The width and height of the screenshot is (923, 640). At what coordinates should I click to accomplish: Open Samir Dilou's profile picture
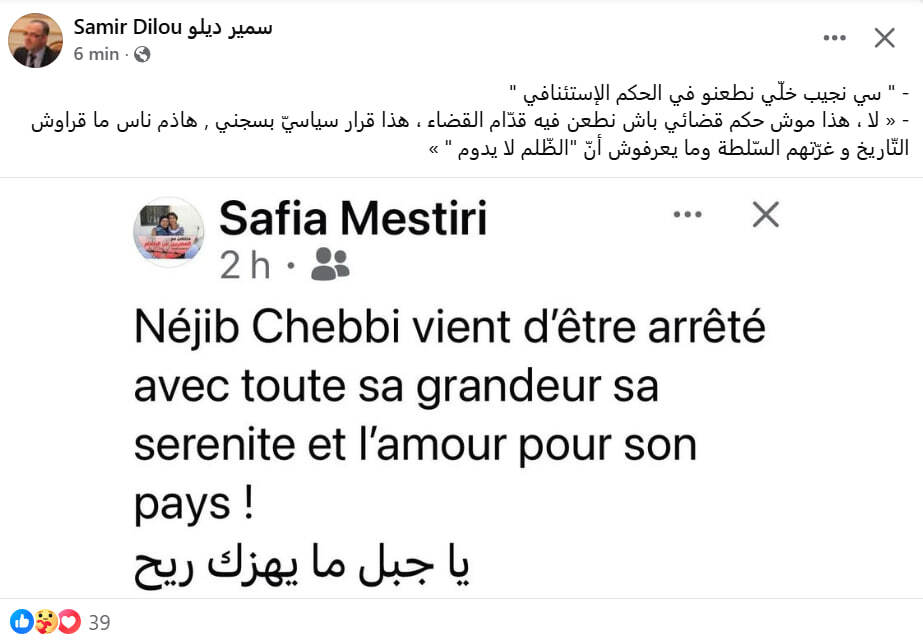[35, 40]
